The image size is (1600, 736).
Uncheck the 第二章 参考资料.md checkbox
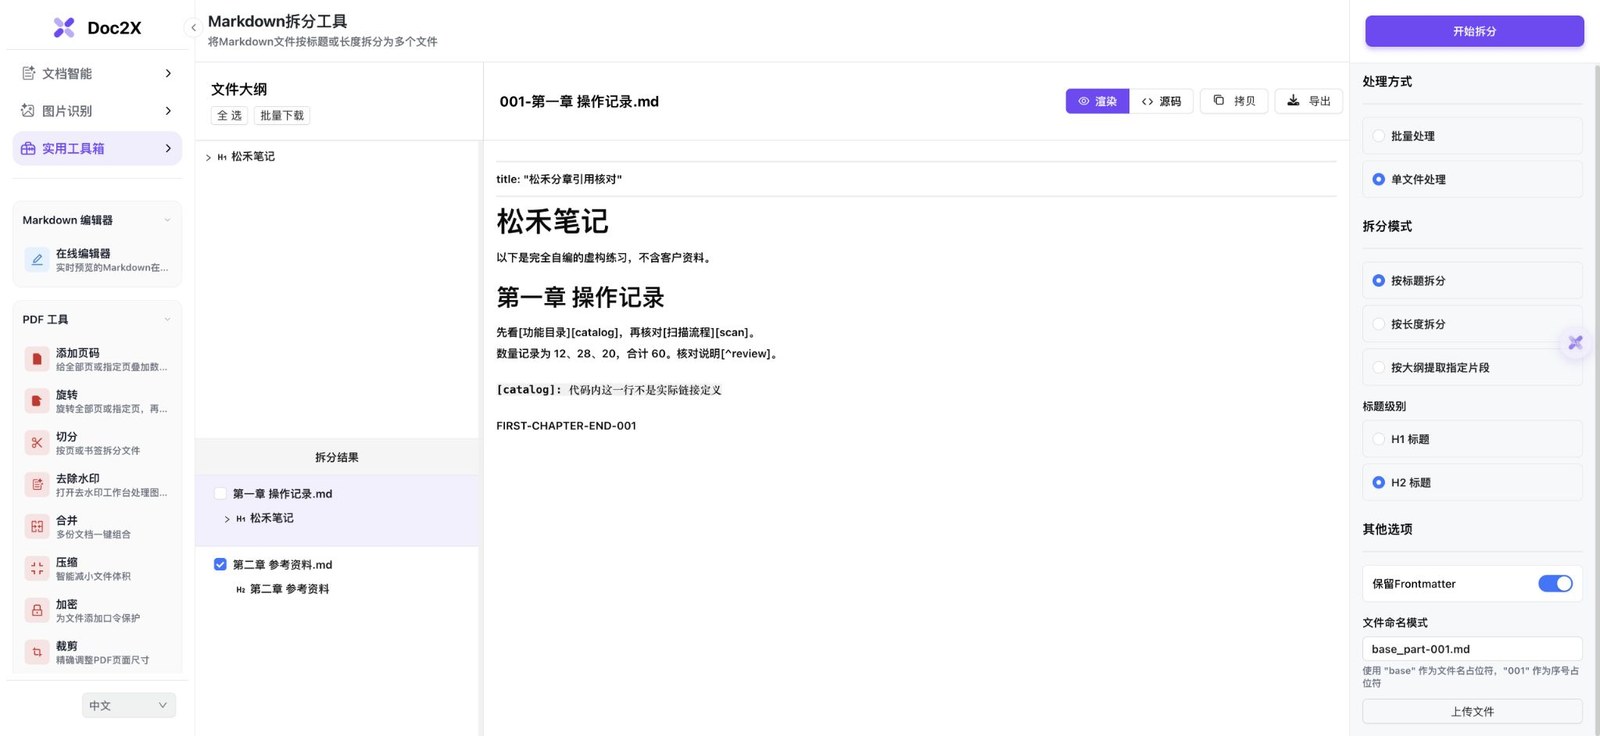click(220, 564)
